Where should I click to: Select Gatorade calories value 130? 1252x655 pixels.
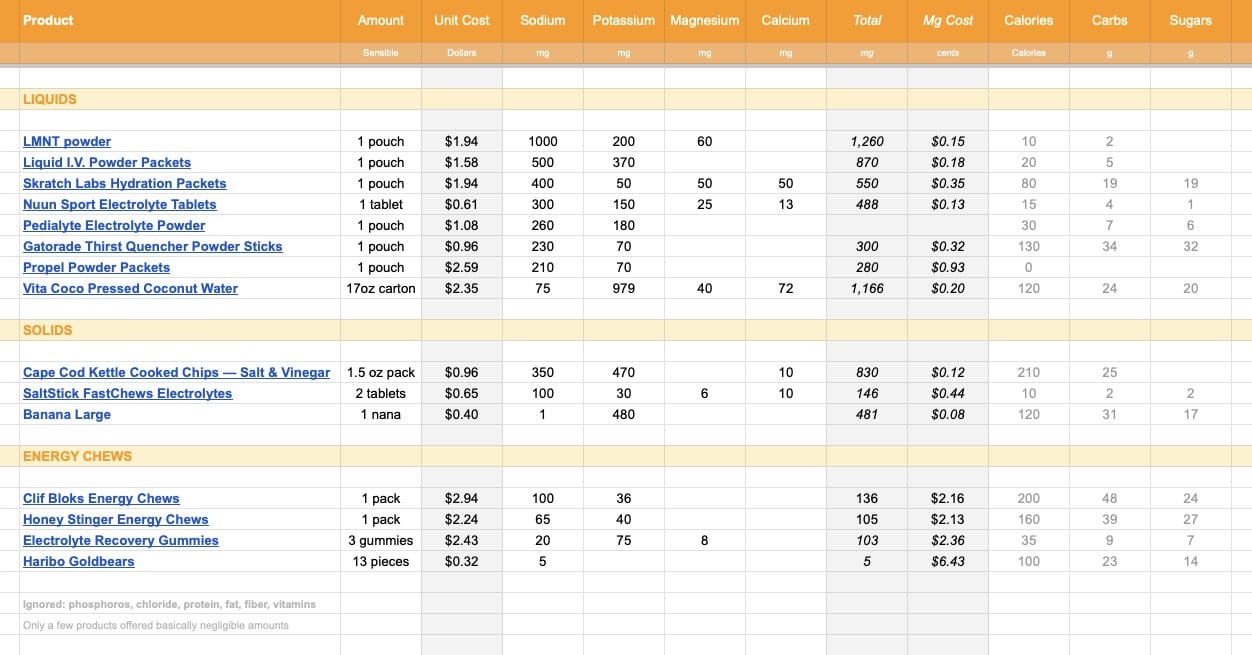[1029, 246]
